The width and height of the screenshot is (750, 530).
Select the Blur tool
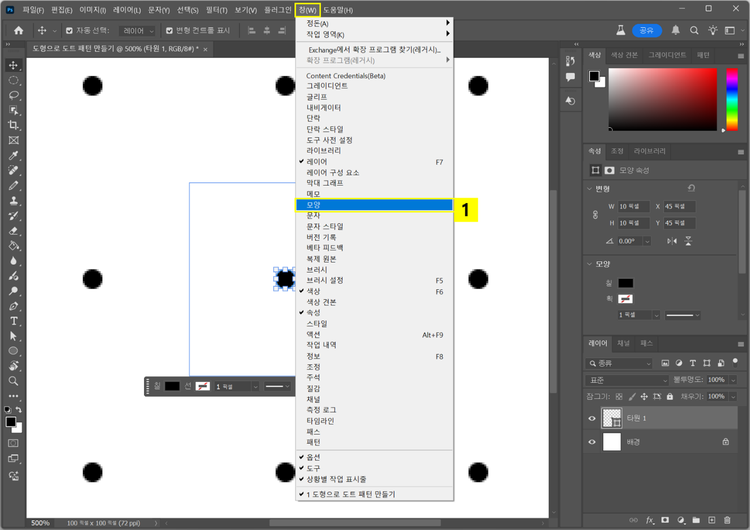point(13,261)
